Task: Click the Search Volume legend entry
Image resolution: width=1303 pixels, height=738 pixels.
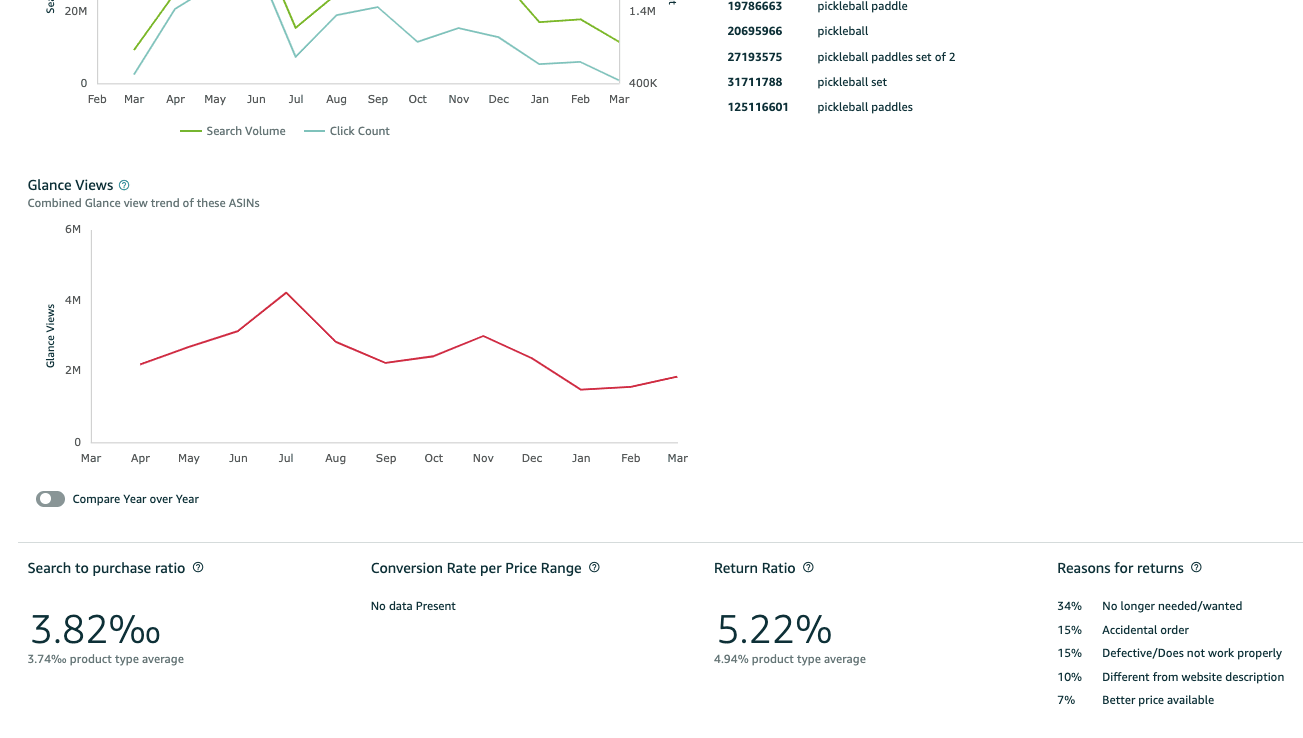Action: pos(233,131)
